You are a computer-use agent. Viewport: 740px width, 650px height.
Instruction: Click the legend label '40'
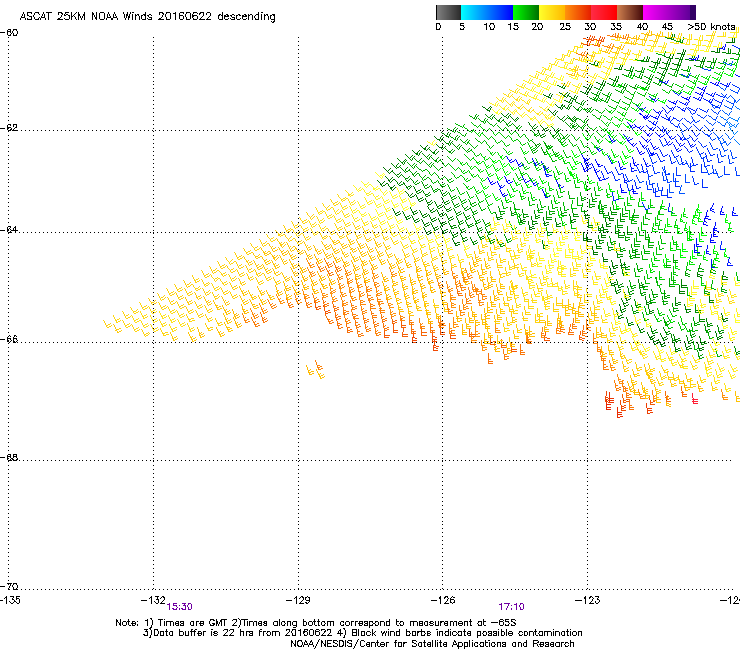642,27
